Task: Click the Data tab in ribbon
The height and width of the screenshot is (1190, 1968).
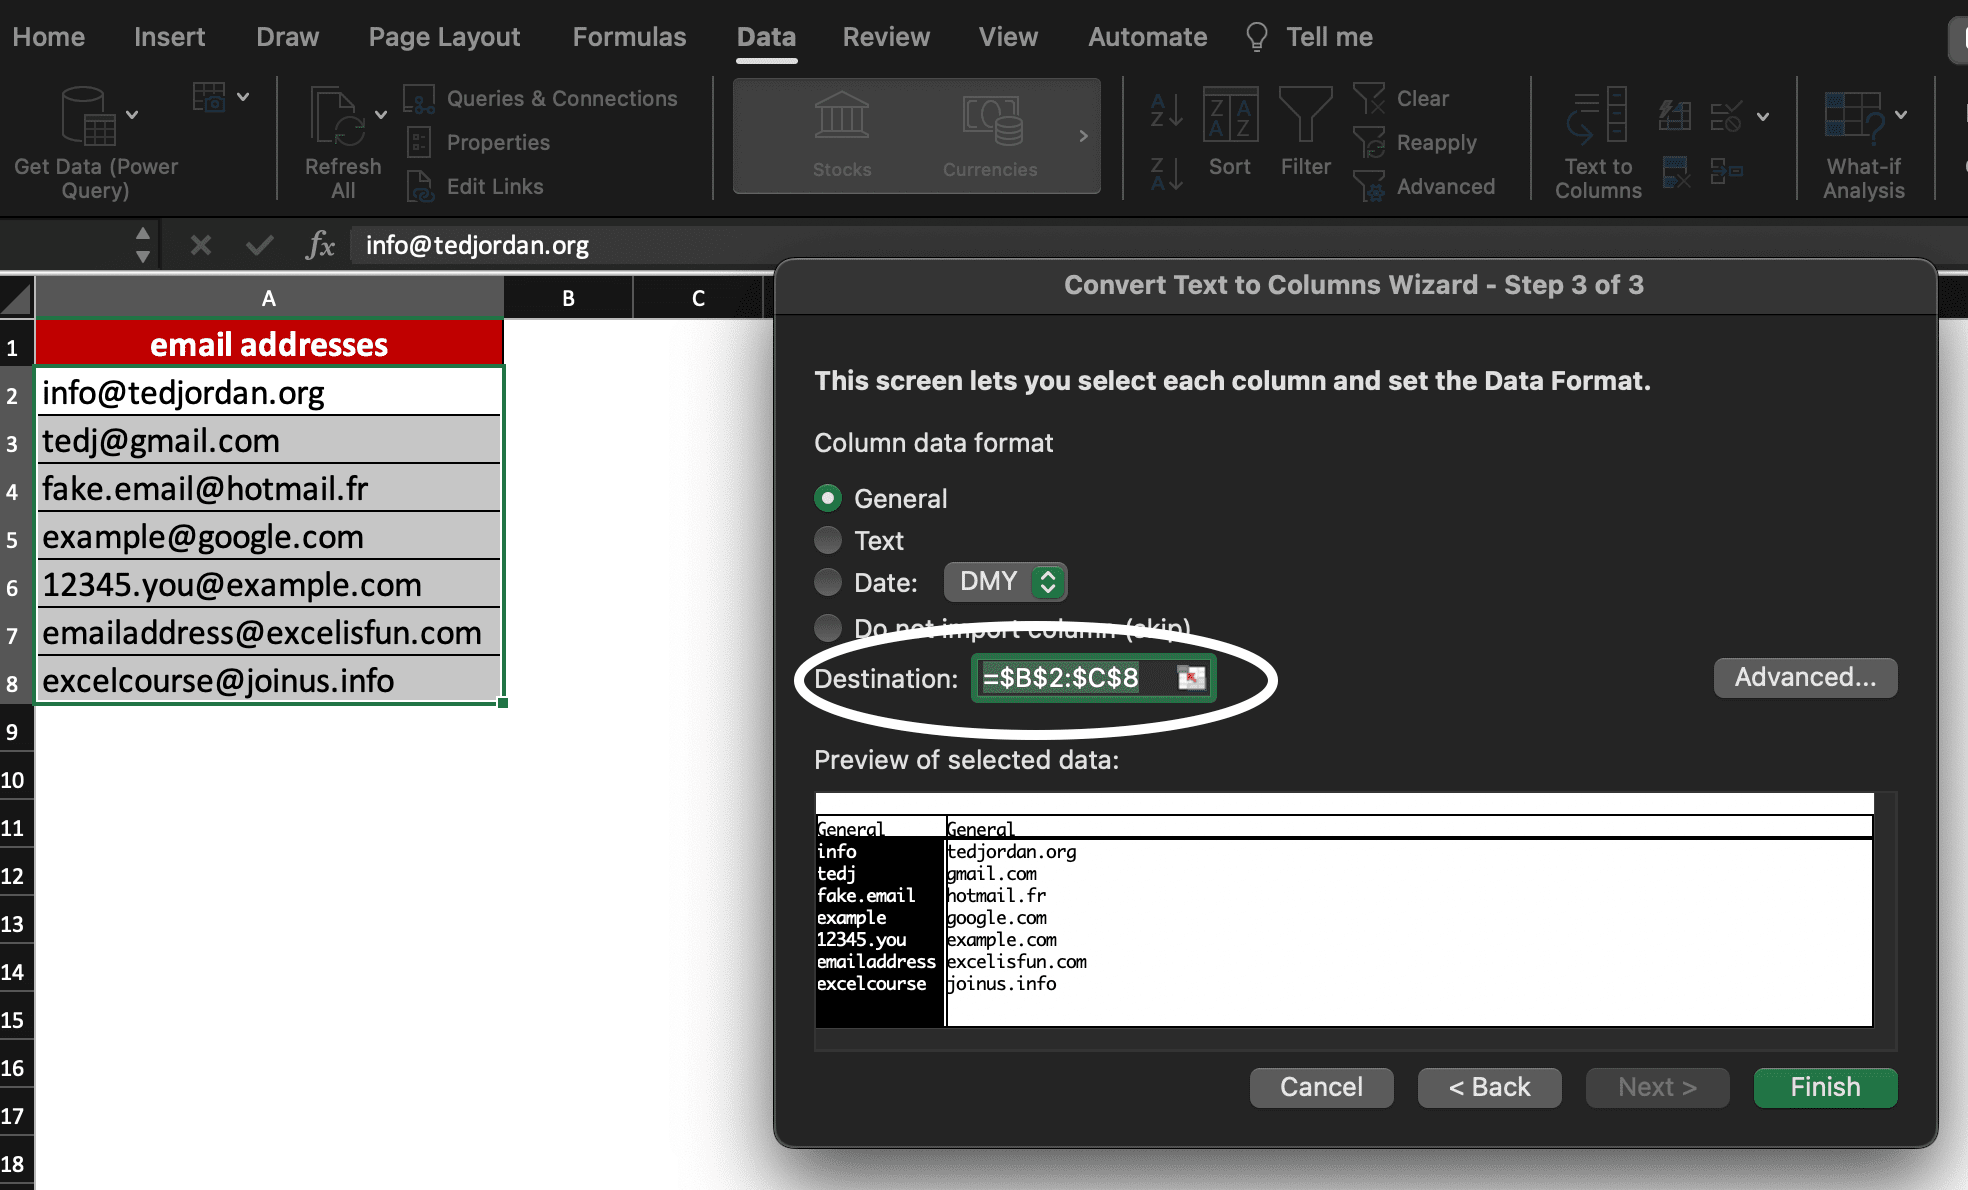Action: click(x=766, y=37)
